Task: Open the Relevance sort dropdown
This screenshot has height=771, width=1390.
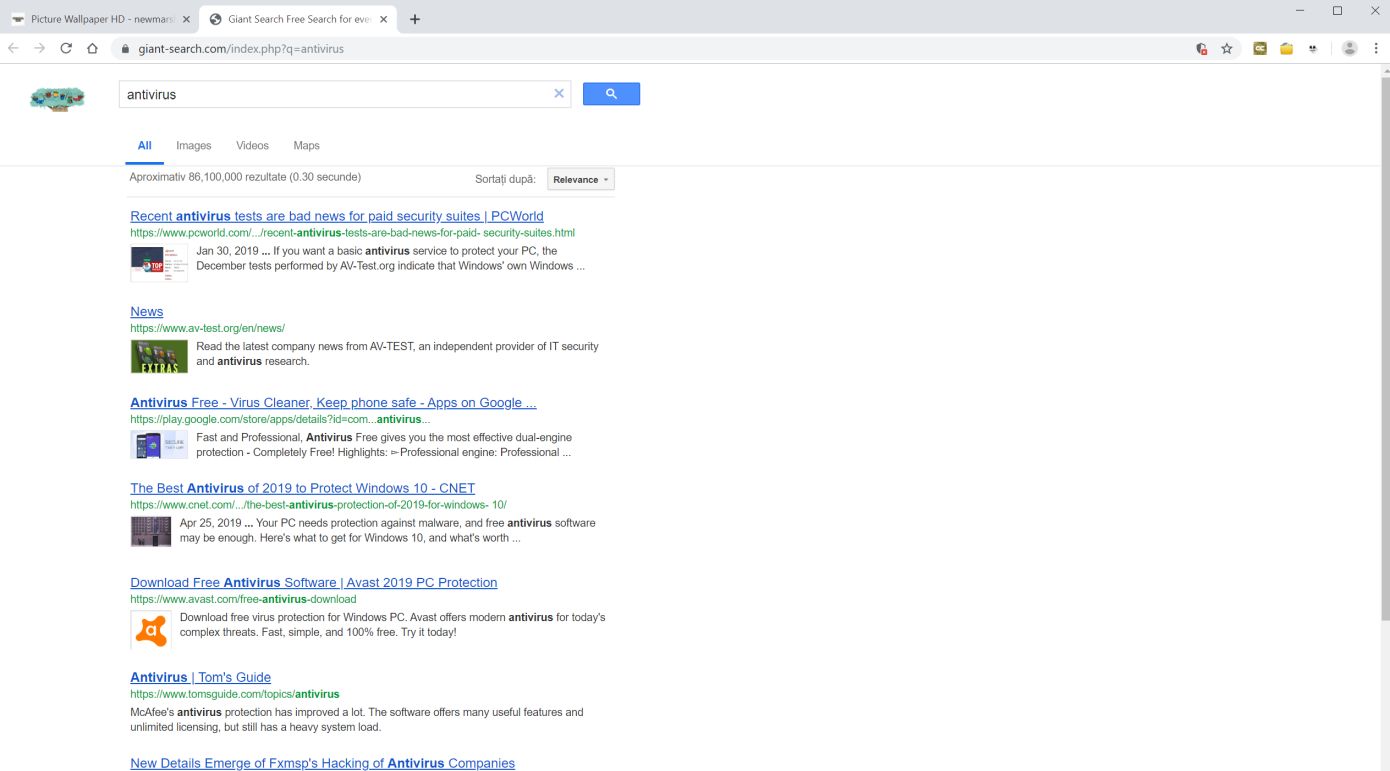Action: 581,180
